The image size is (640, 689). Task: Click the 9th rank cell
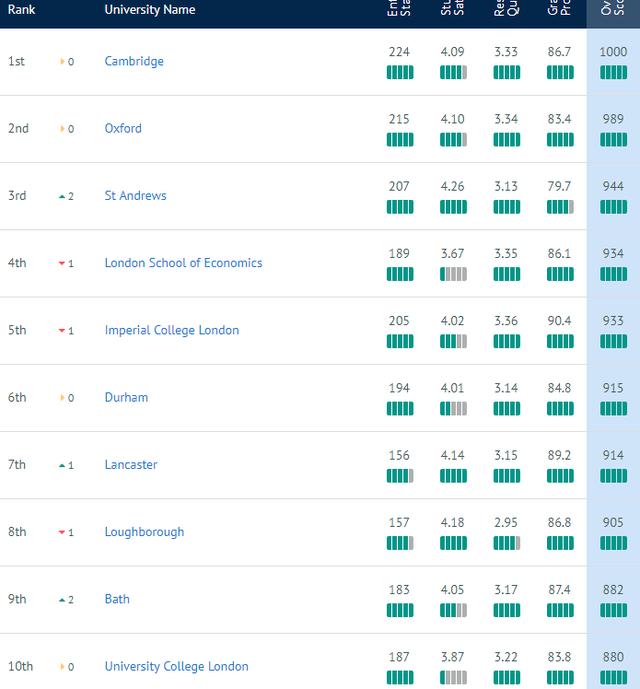coord(17,599)
